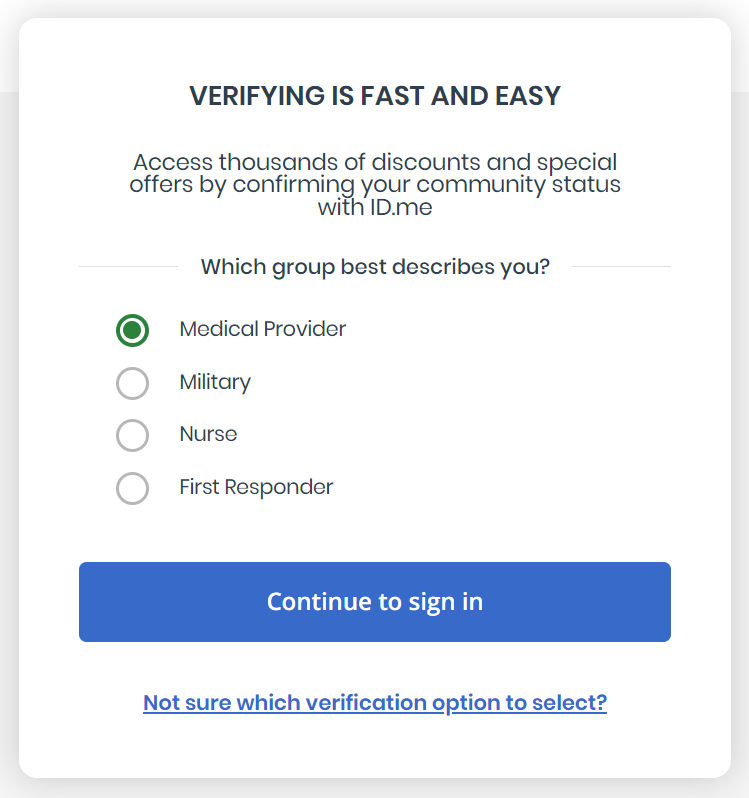Screen dimensions: 749x798
Task: Click the divider line left of the group question
Action: (128, 267)
